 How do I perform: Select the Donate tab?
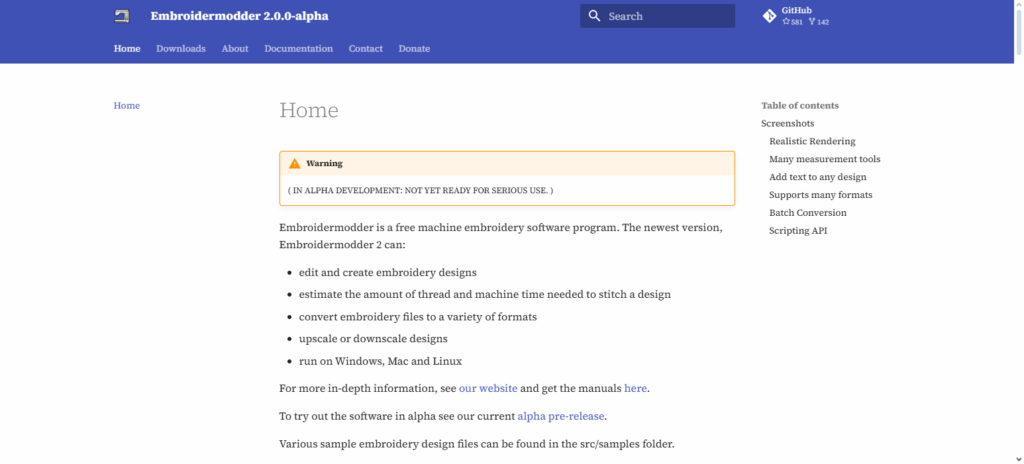click(414, 49)
